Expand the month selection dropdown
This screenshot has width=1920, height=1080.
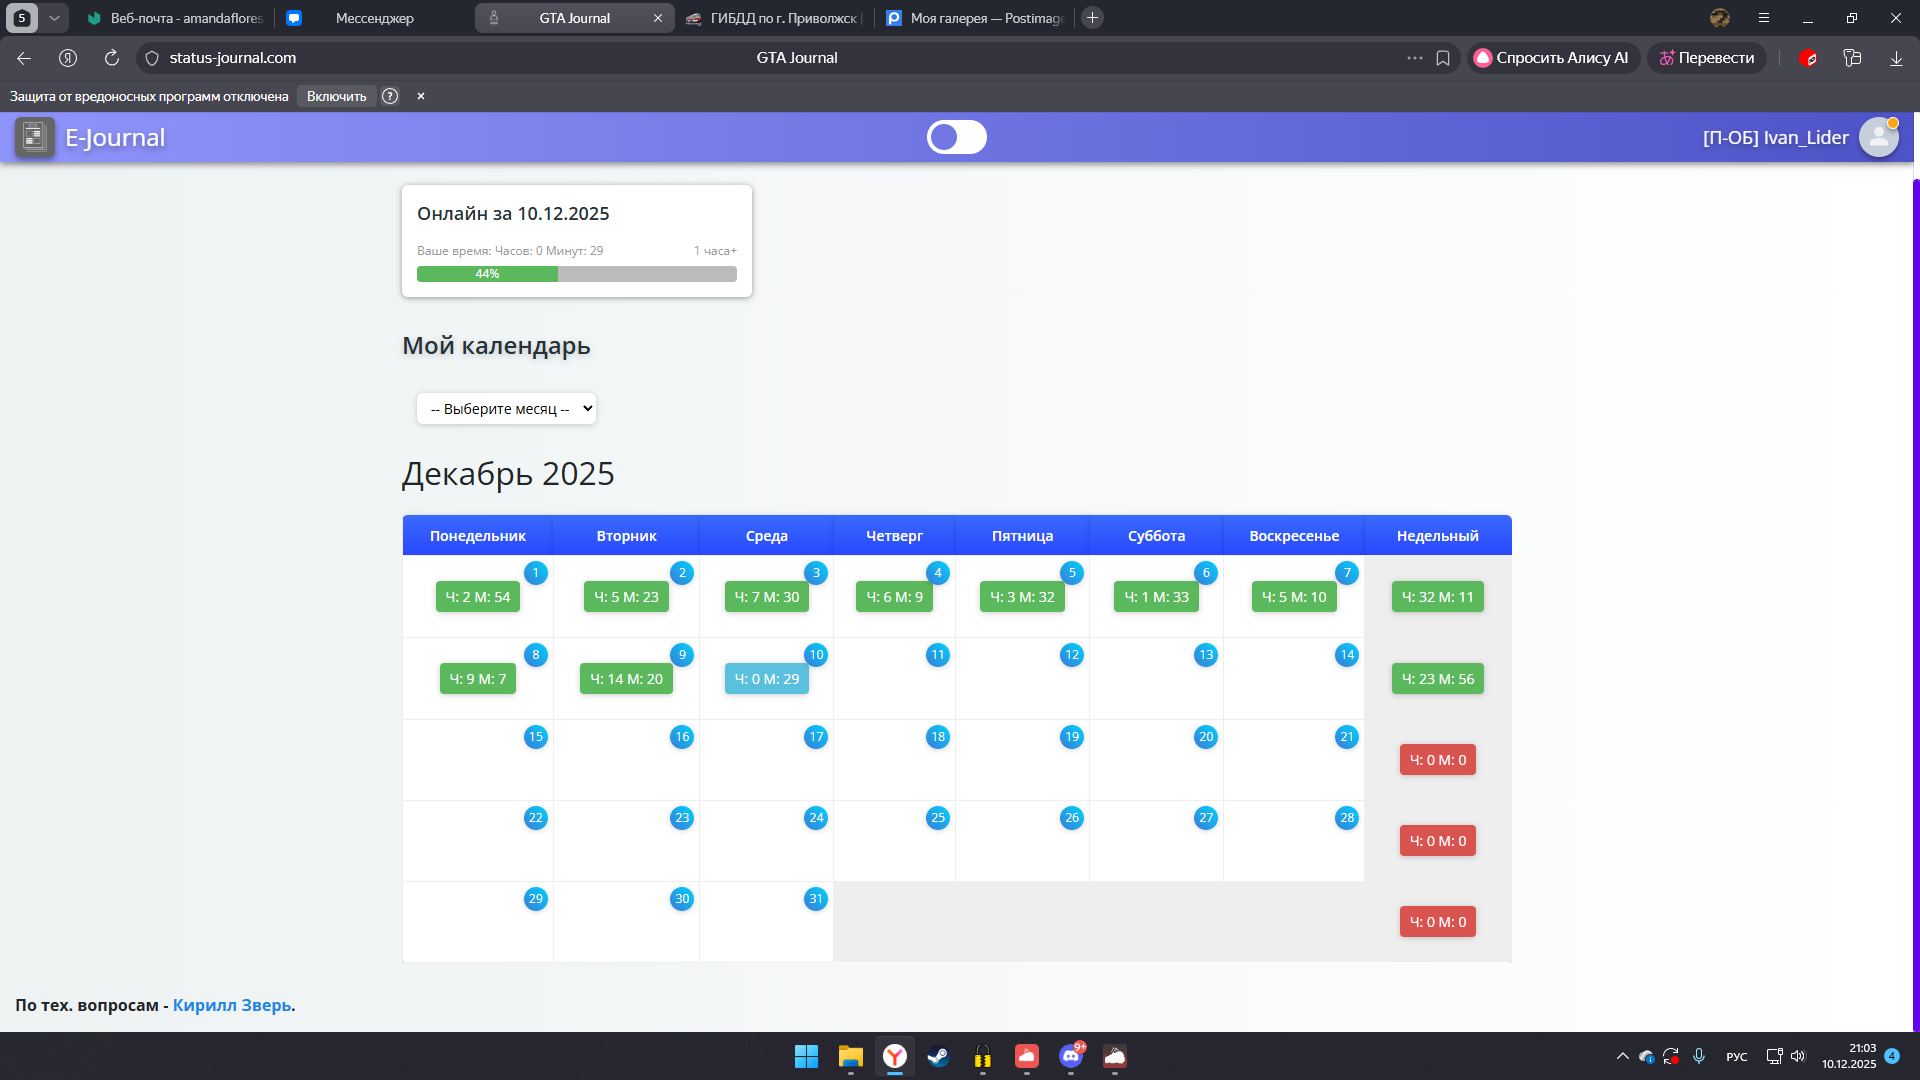(506, 408)
